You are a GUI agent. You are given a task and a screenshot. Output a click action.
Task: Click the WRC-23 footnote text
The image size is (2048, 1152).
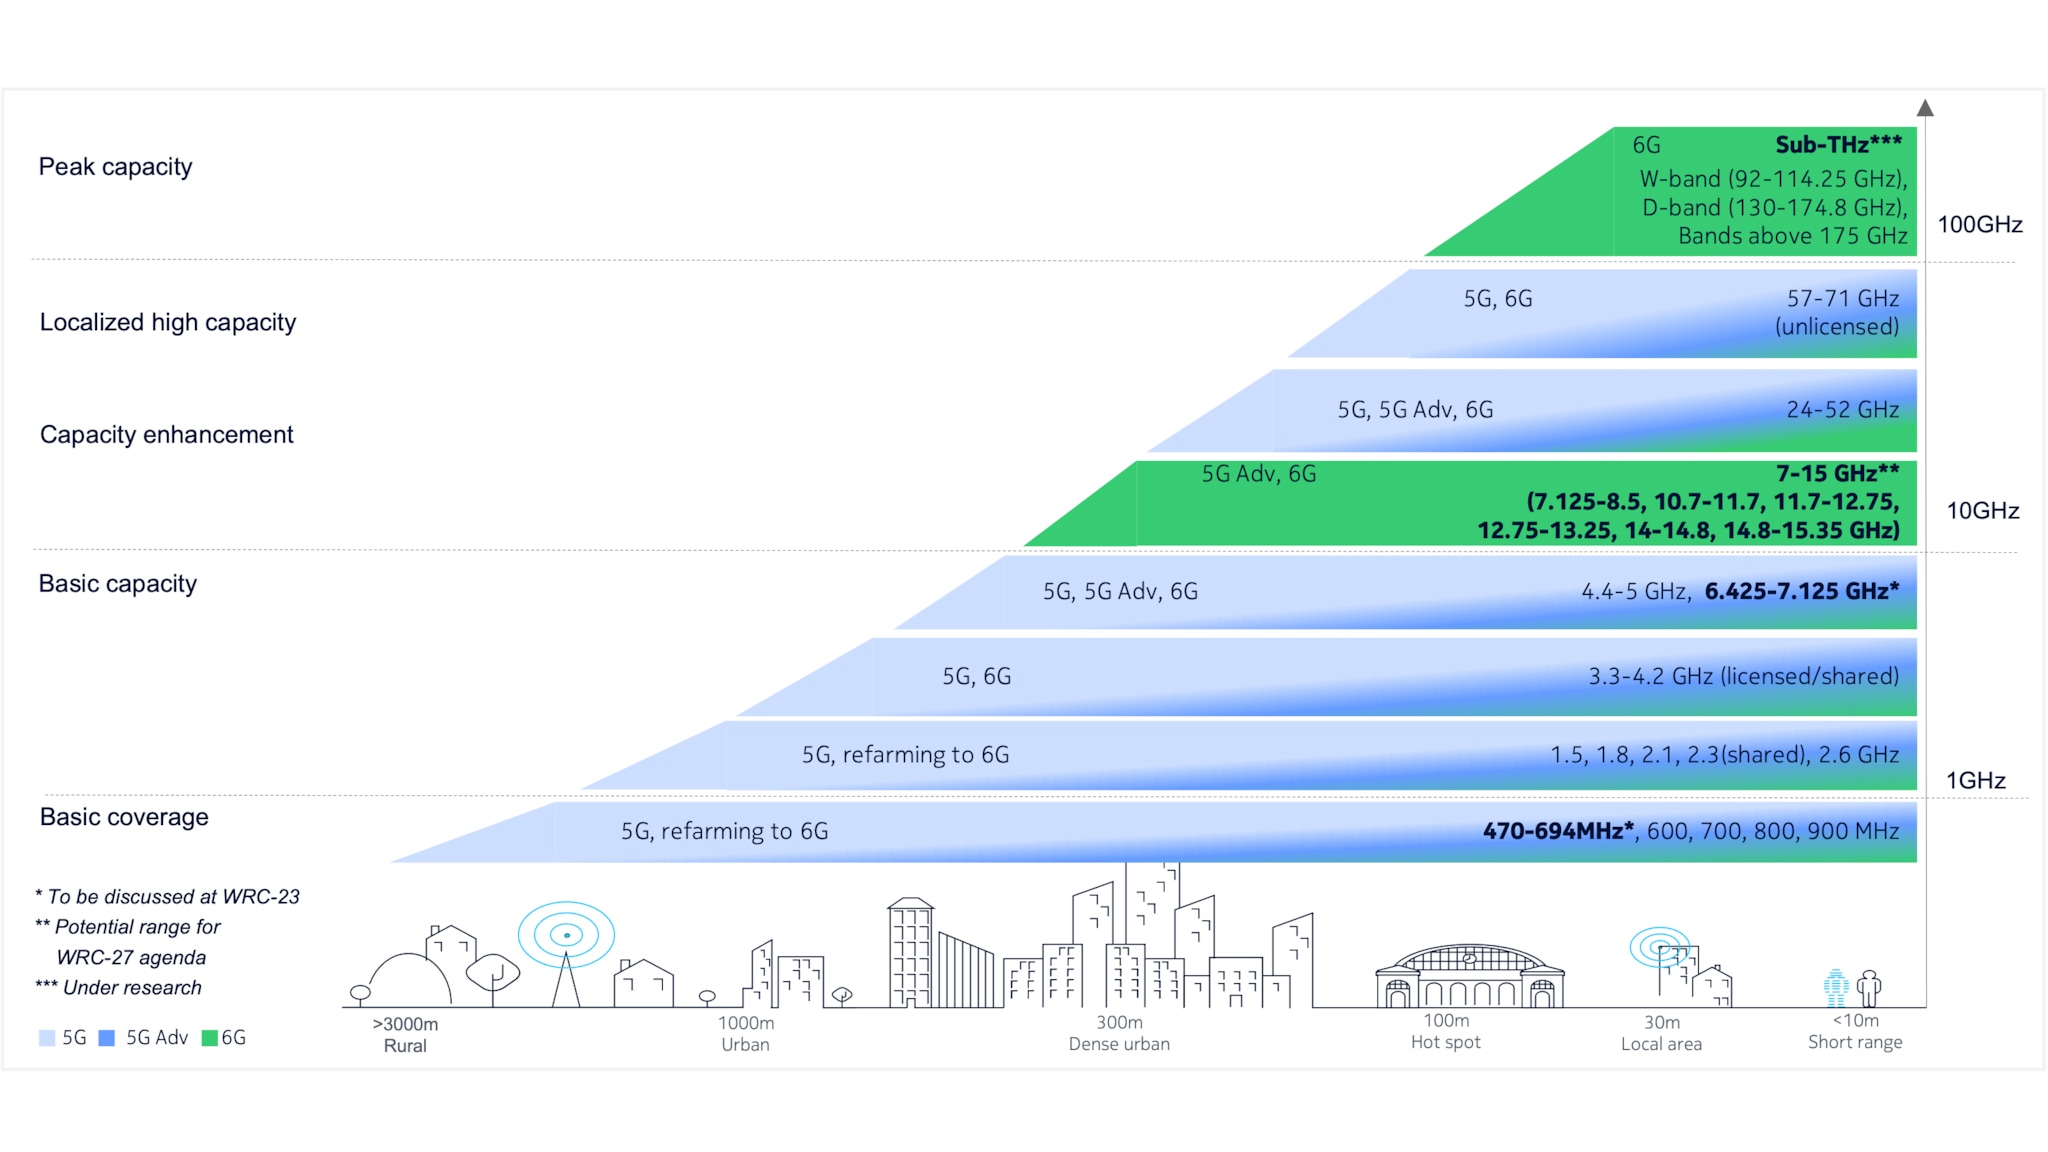click(x=168, y=897)
